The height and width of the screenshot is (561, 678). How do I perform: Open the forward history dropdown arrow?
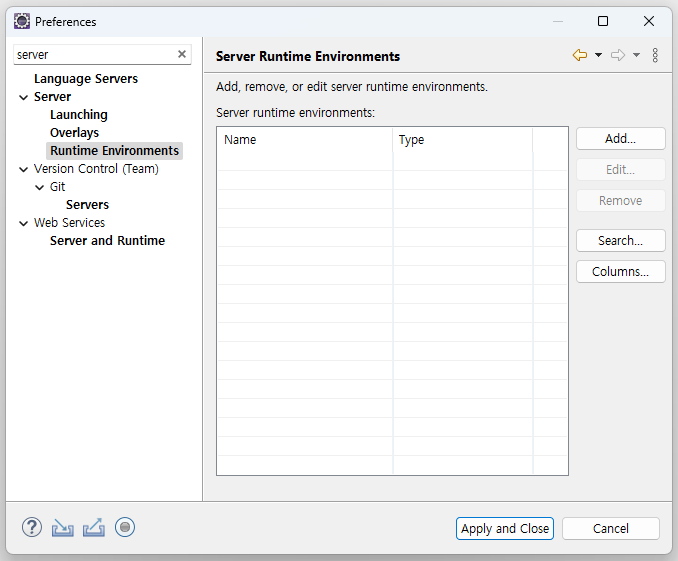[636, 56]
